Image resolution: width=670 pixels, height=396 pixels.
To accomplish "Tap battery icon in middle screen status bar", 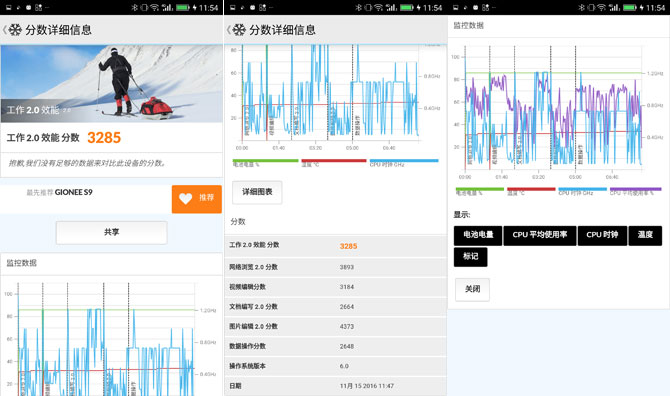I will click(407, 7).
